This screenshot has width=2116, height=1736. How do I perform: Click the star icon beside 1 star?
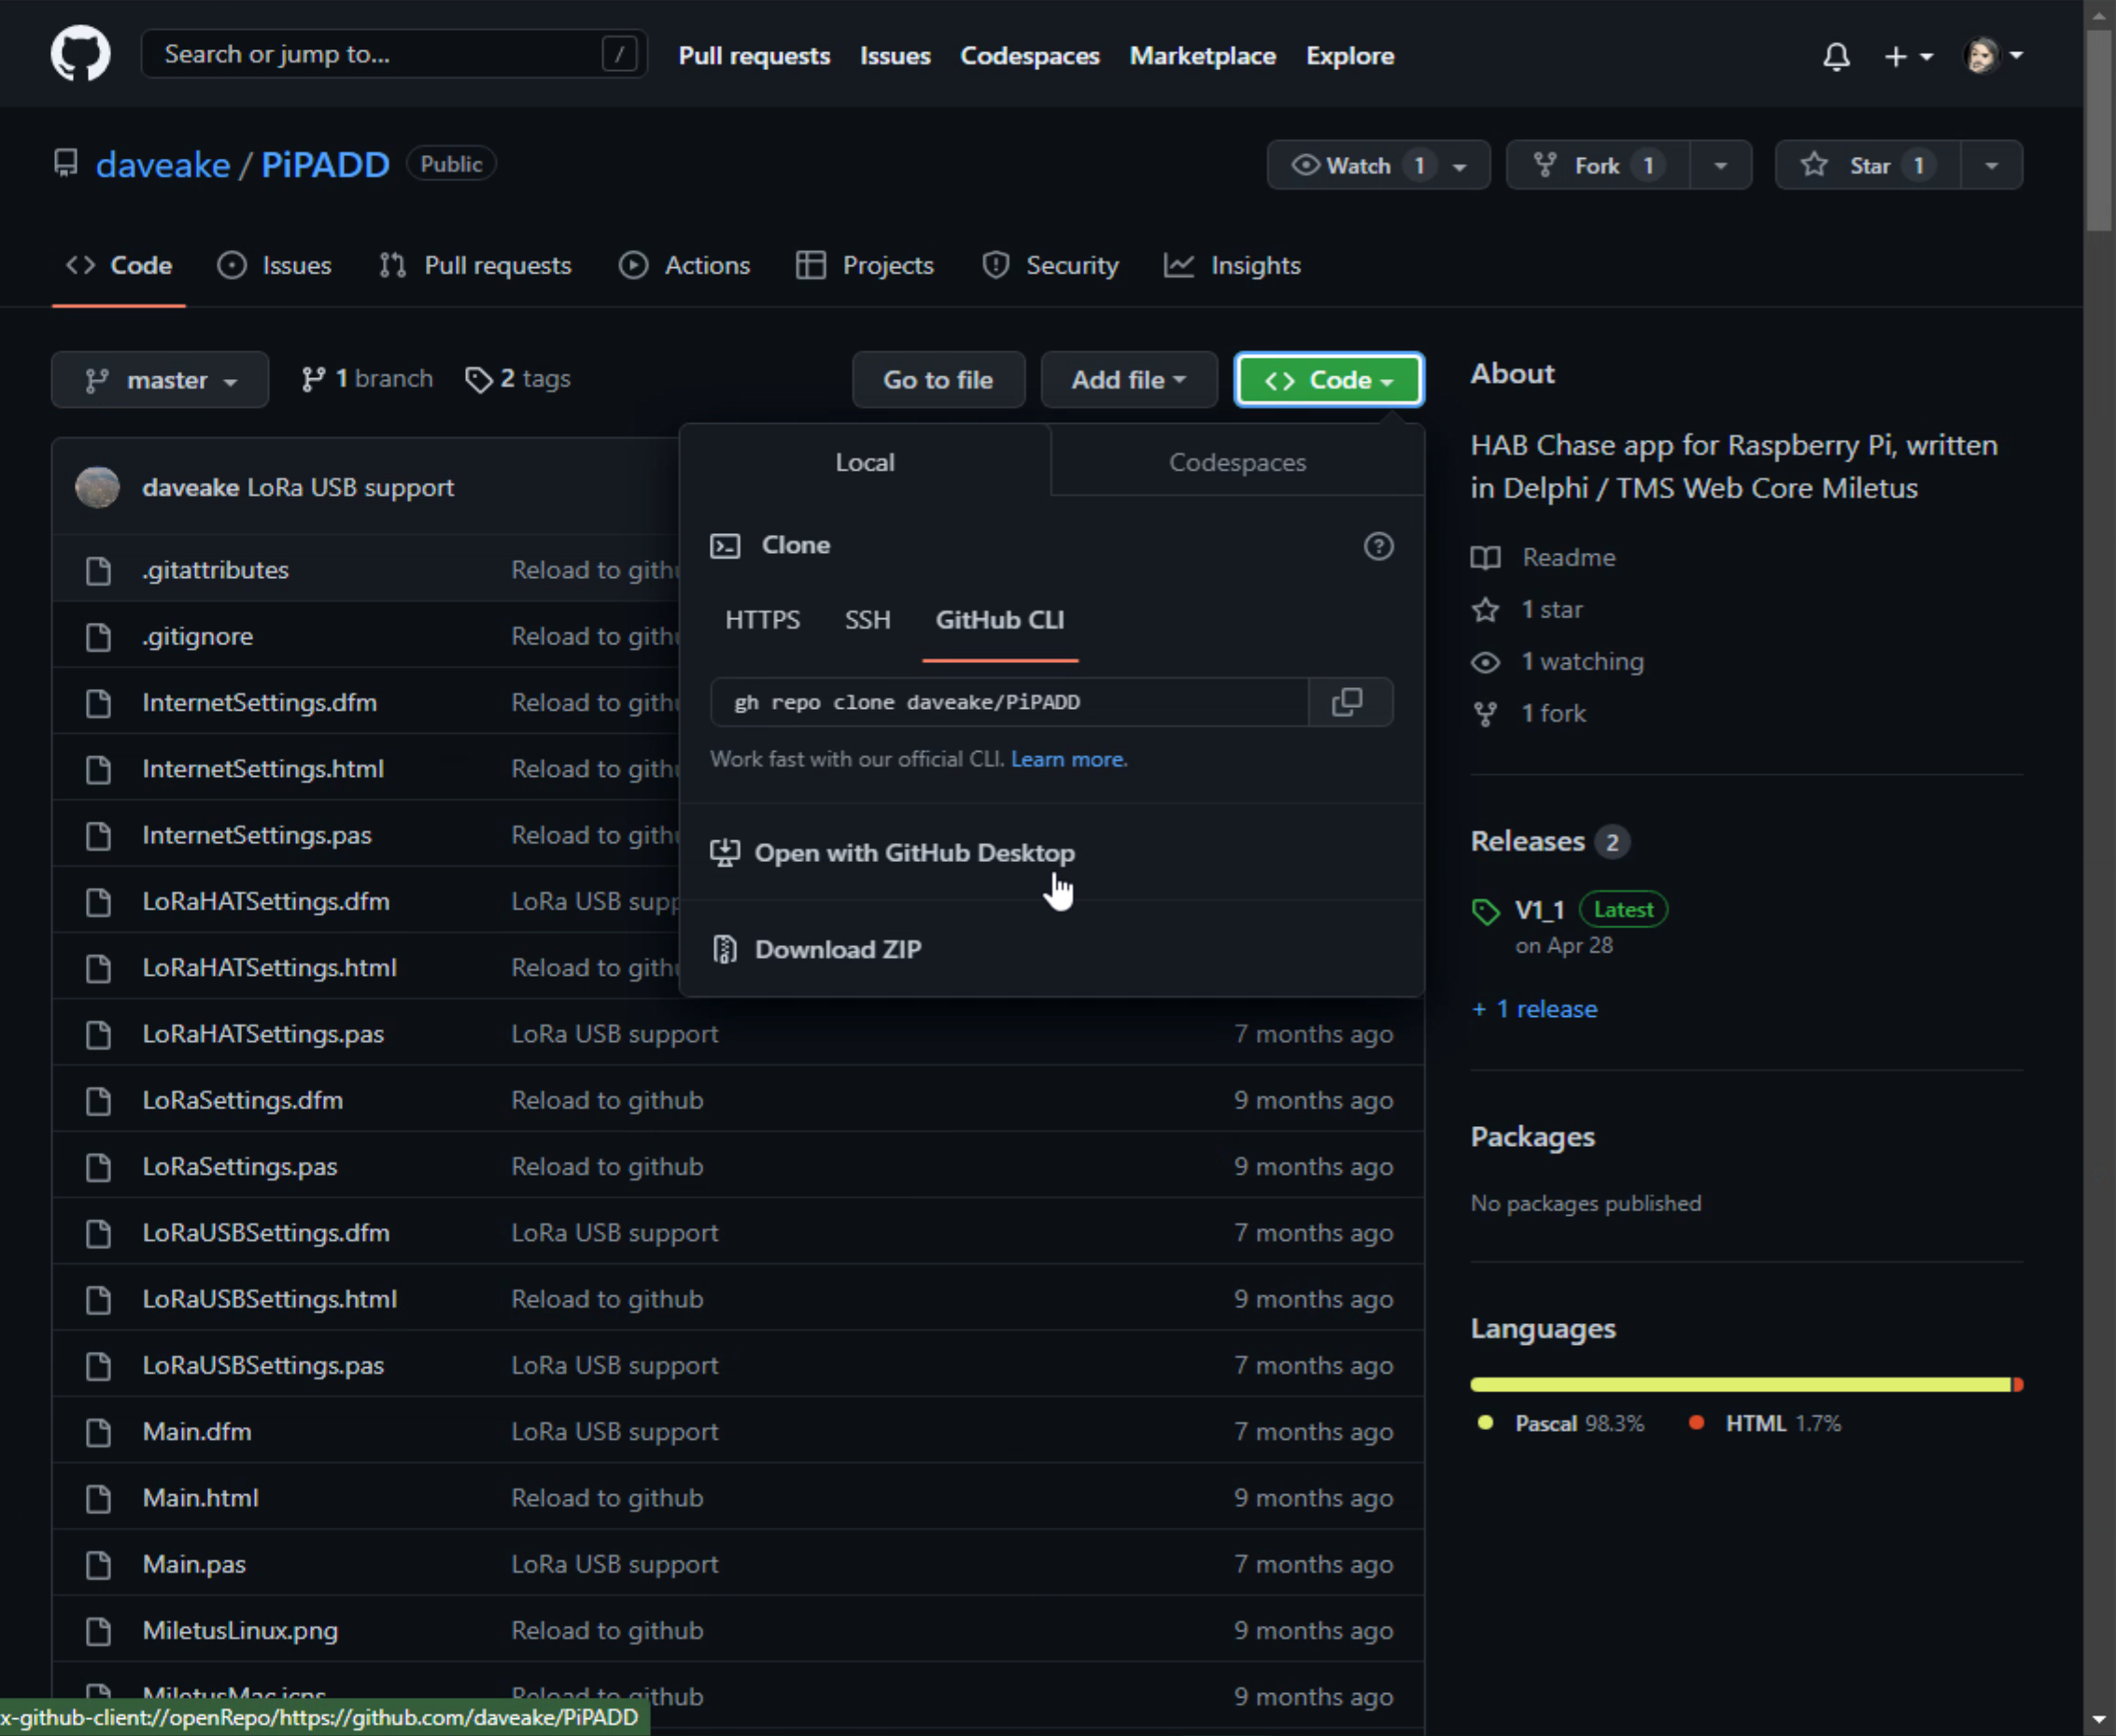pyautogui.click(x=1486, y=610)
